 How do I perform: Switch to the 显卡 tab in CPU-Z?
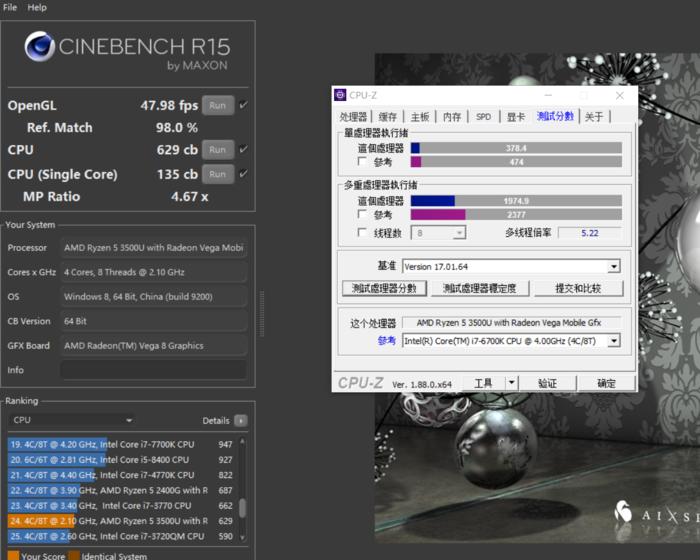[516, 117]
